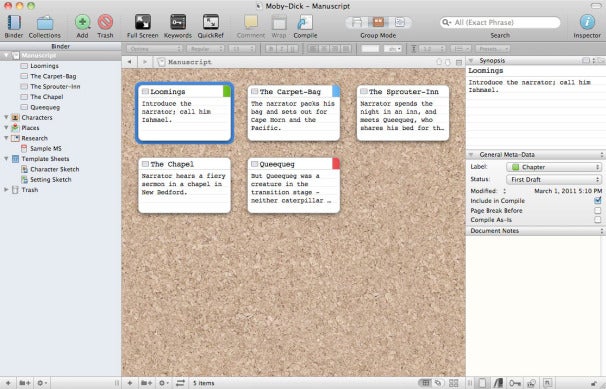Image resolution: width=606 pixels, height=389 pixels.
Task: Add new card with corkboard footer plus
Action: (130, 383)
